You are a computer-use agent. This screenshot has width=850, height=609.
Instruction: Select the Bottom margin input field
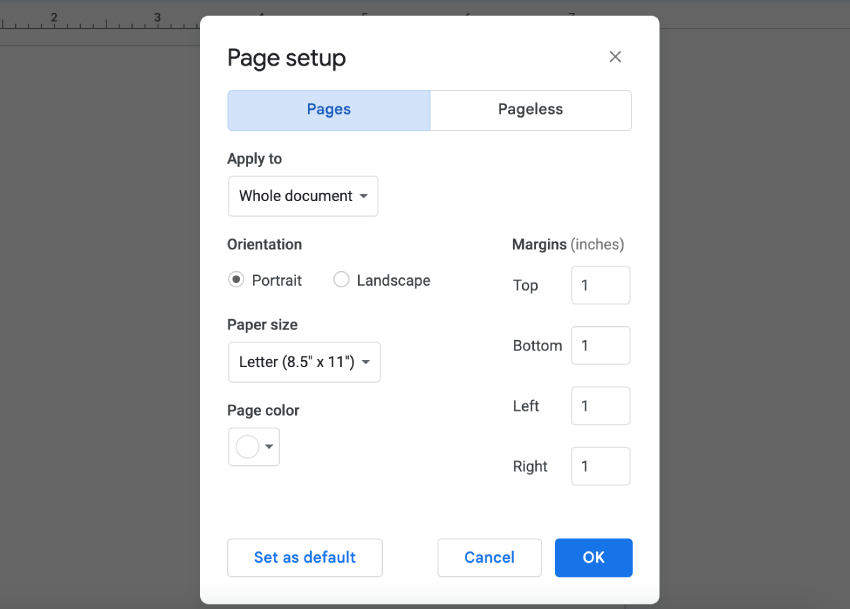point(600,345)
